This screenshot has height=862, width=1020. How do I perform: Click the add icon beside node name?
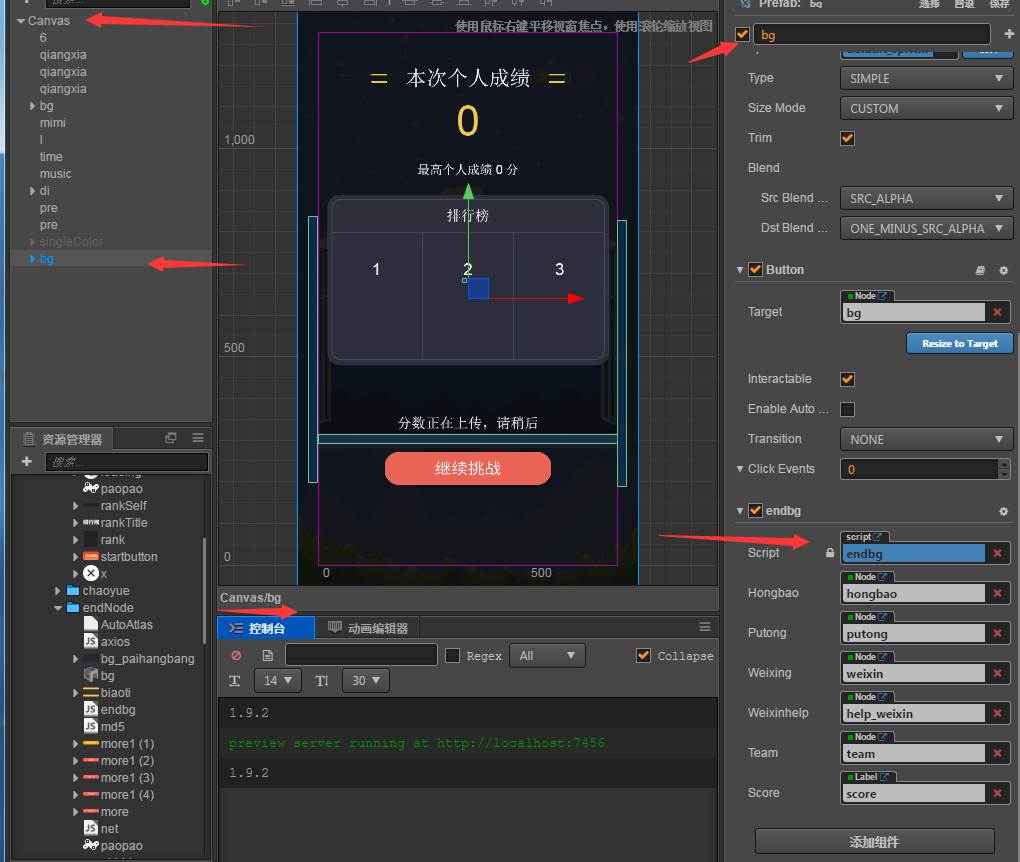1009,34
